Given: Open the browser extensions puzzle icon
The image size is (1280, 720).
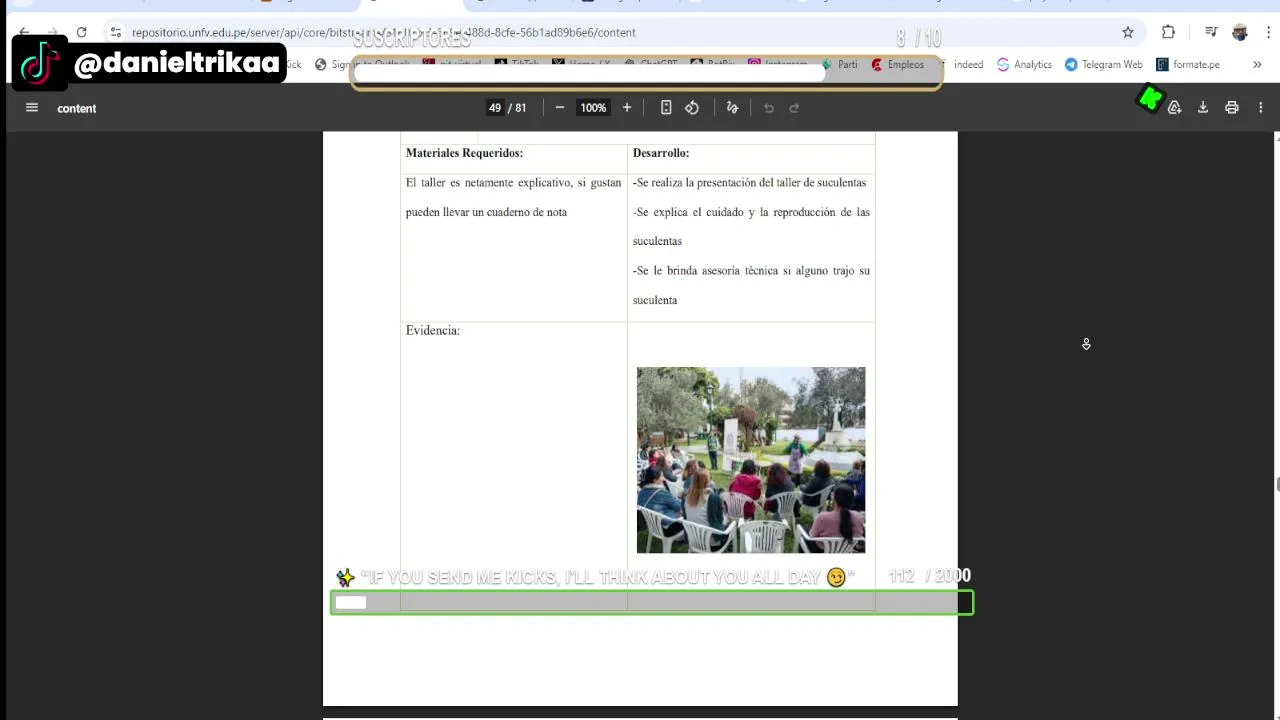Looking at the screenshot, I should (x=1168, y=32).
